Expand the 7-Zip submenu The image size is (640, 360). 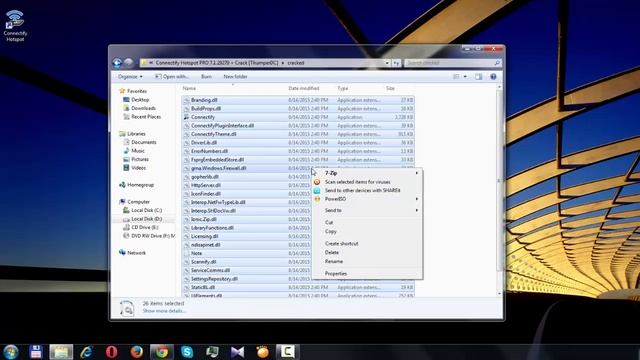(x=367, y=173)
